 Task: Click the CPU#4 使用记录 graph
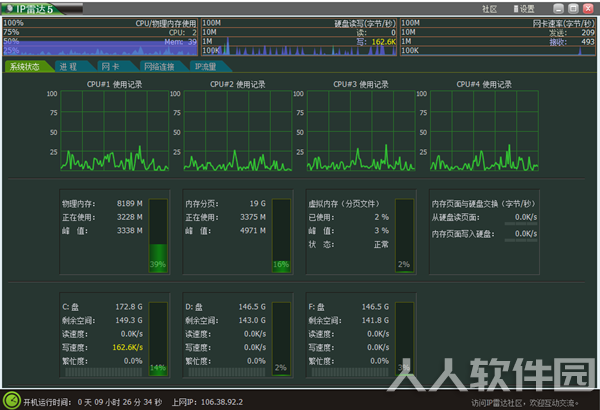pyautogui.click(x=484, y=131)
